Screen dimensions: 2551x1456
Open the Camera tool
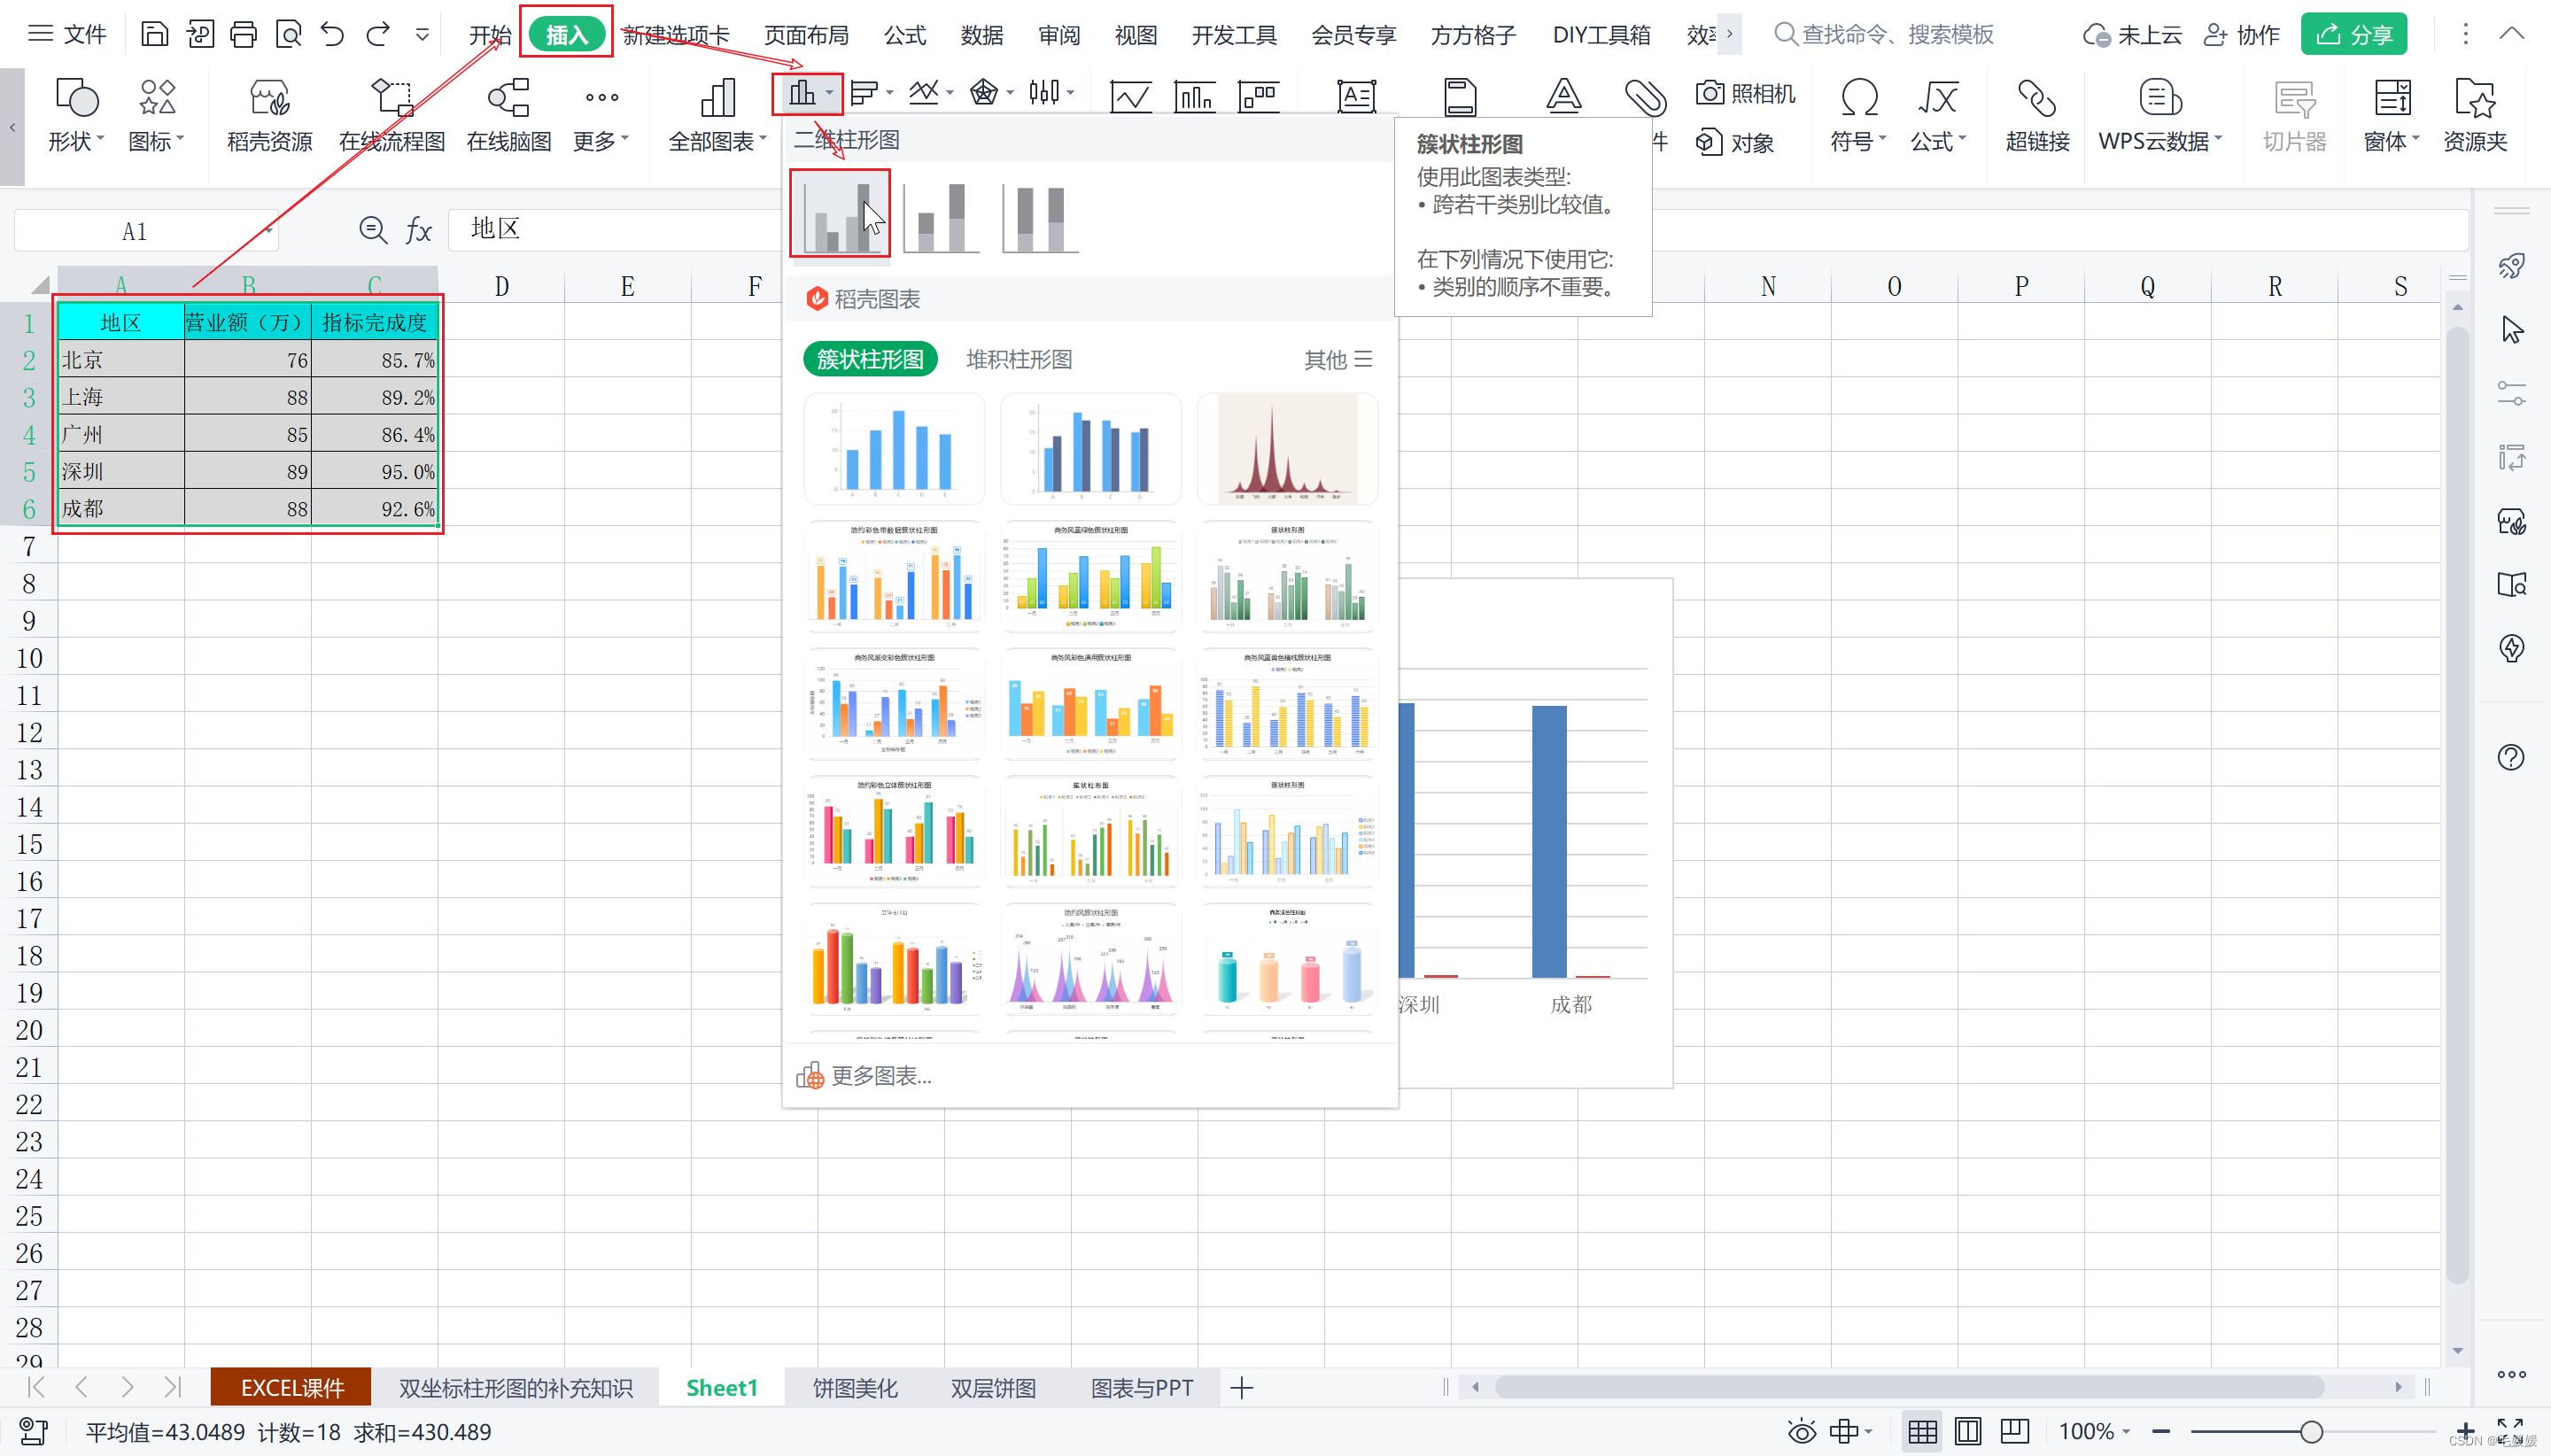tap(1746, 93)
